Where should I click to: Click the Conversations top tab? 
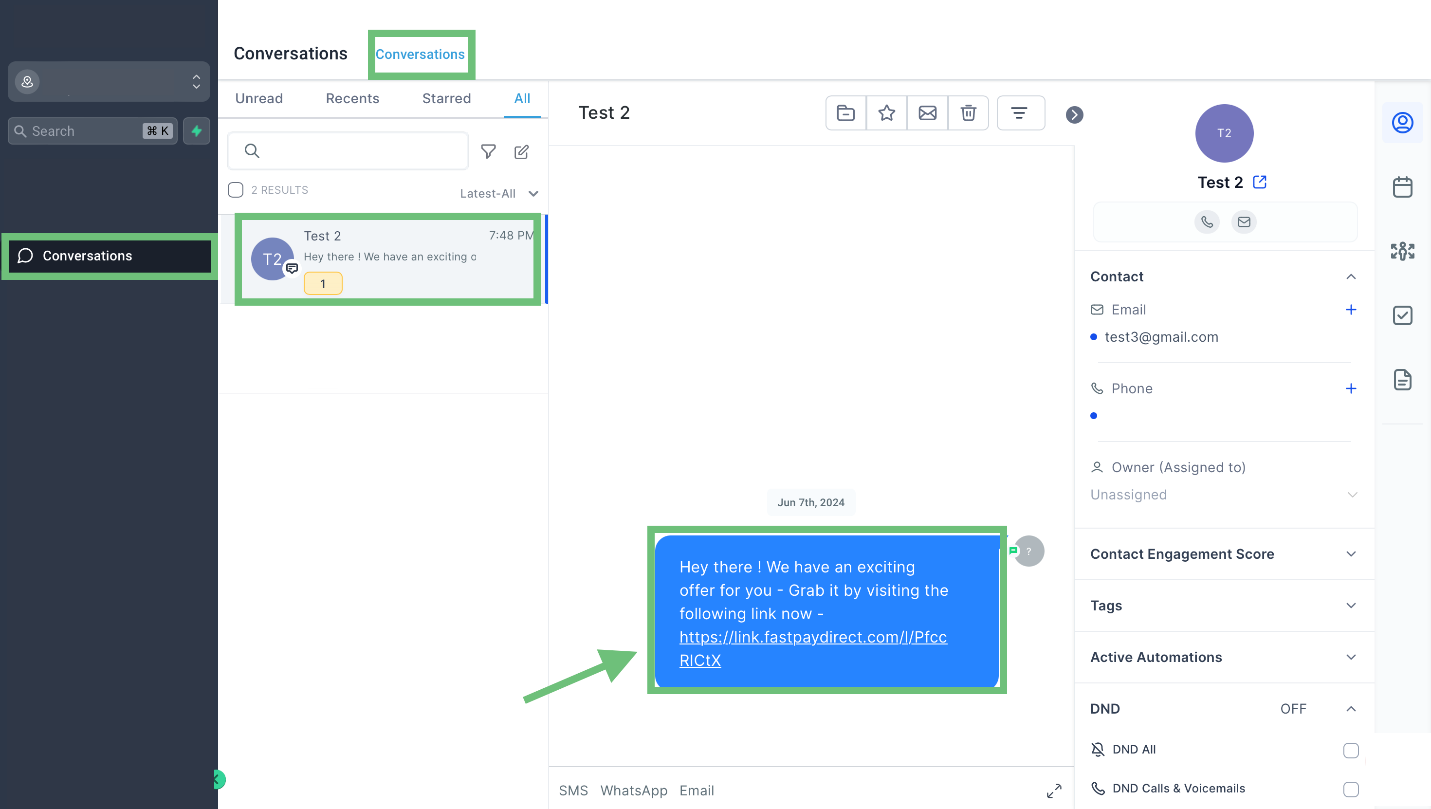pos(420,54)
